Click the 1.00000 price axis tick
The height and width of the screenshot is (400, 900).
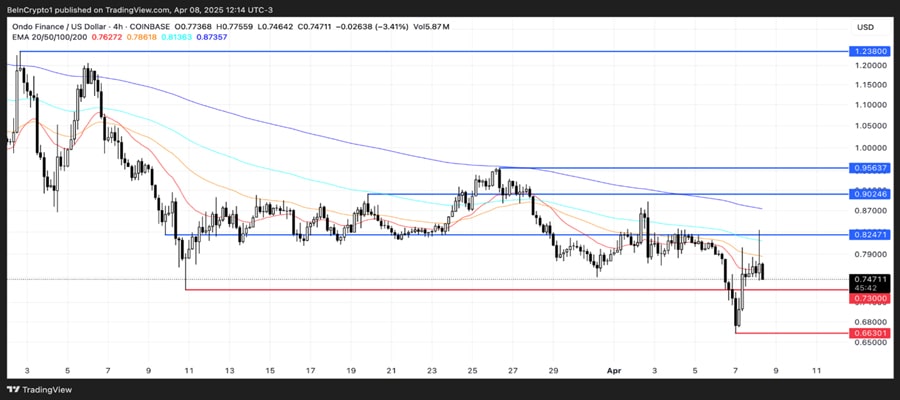871,147
